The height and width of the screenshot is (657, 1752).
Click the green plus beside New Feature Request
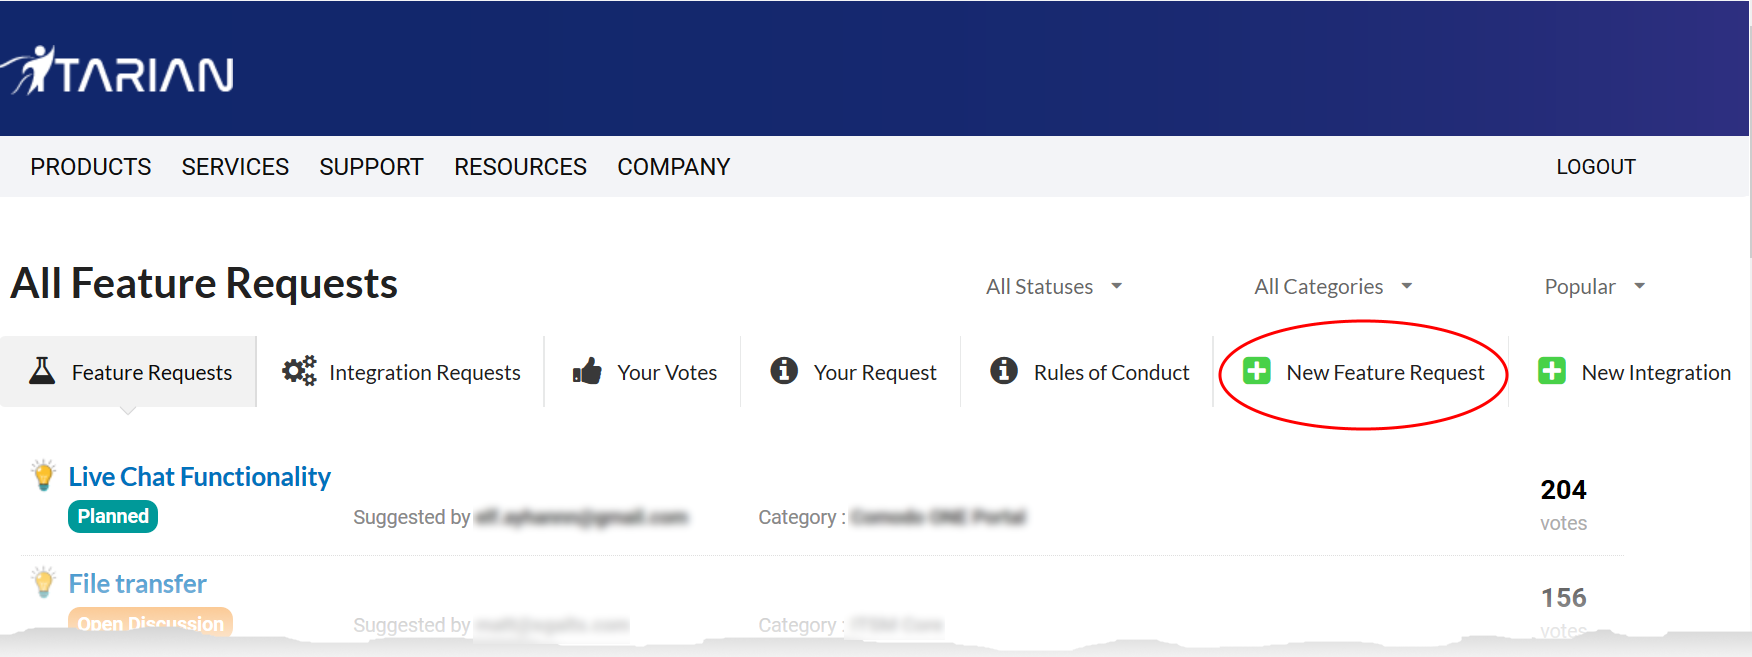coord(1257,371)
